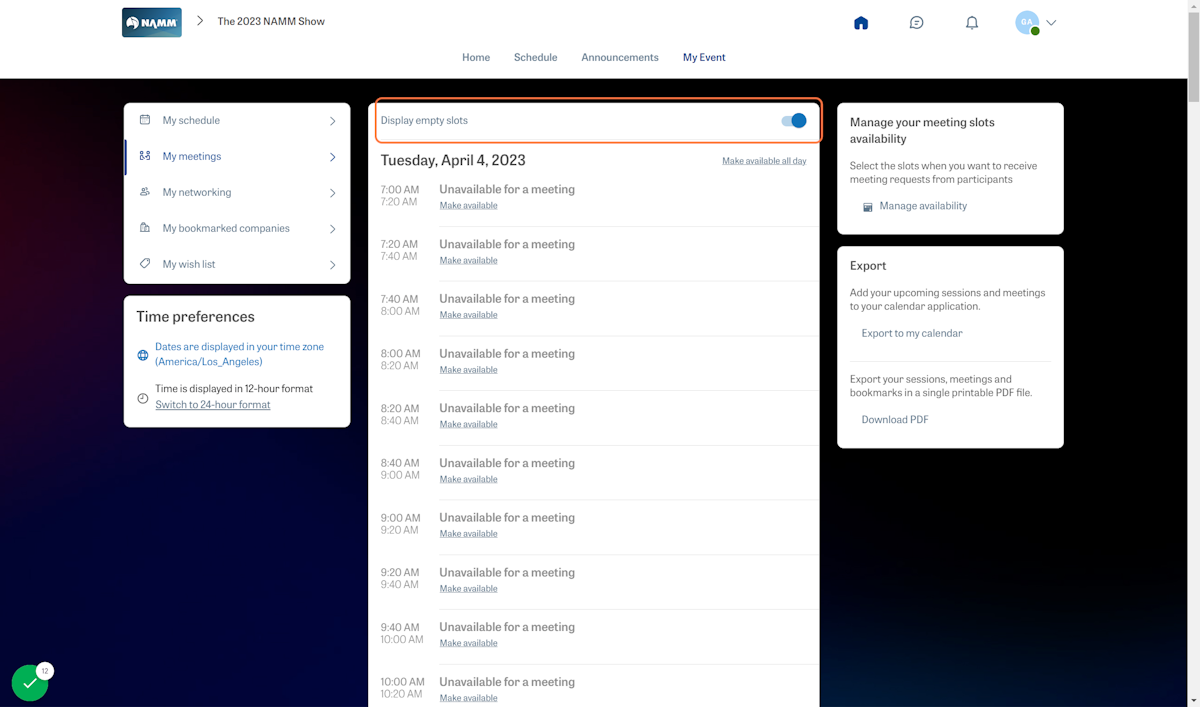Open the Announcements tab
1200x707 pixels.
click(620, 57)
